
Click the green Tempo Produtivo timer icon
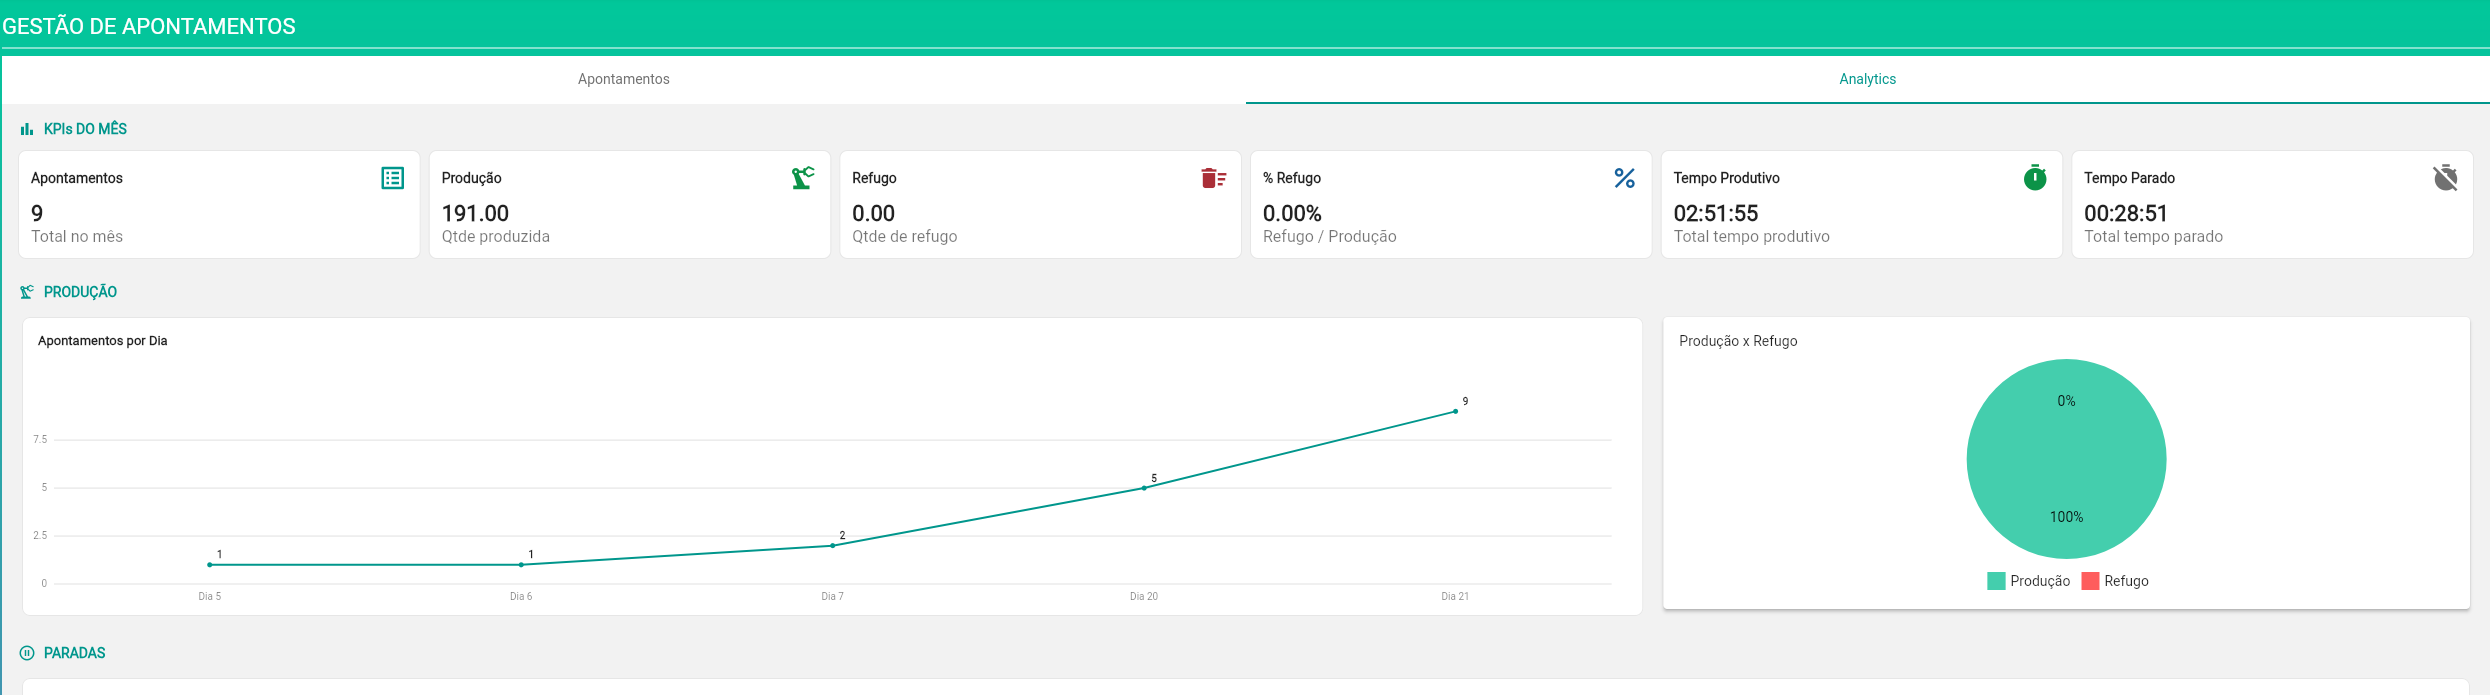(x=2035, y=177)
